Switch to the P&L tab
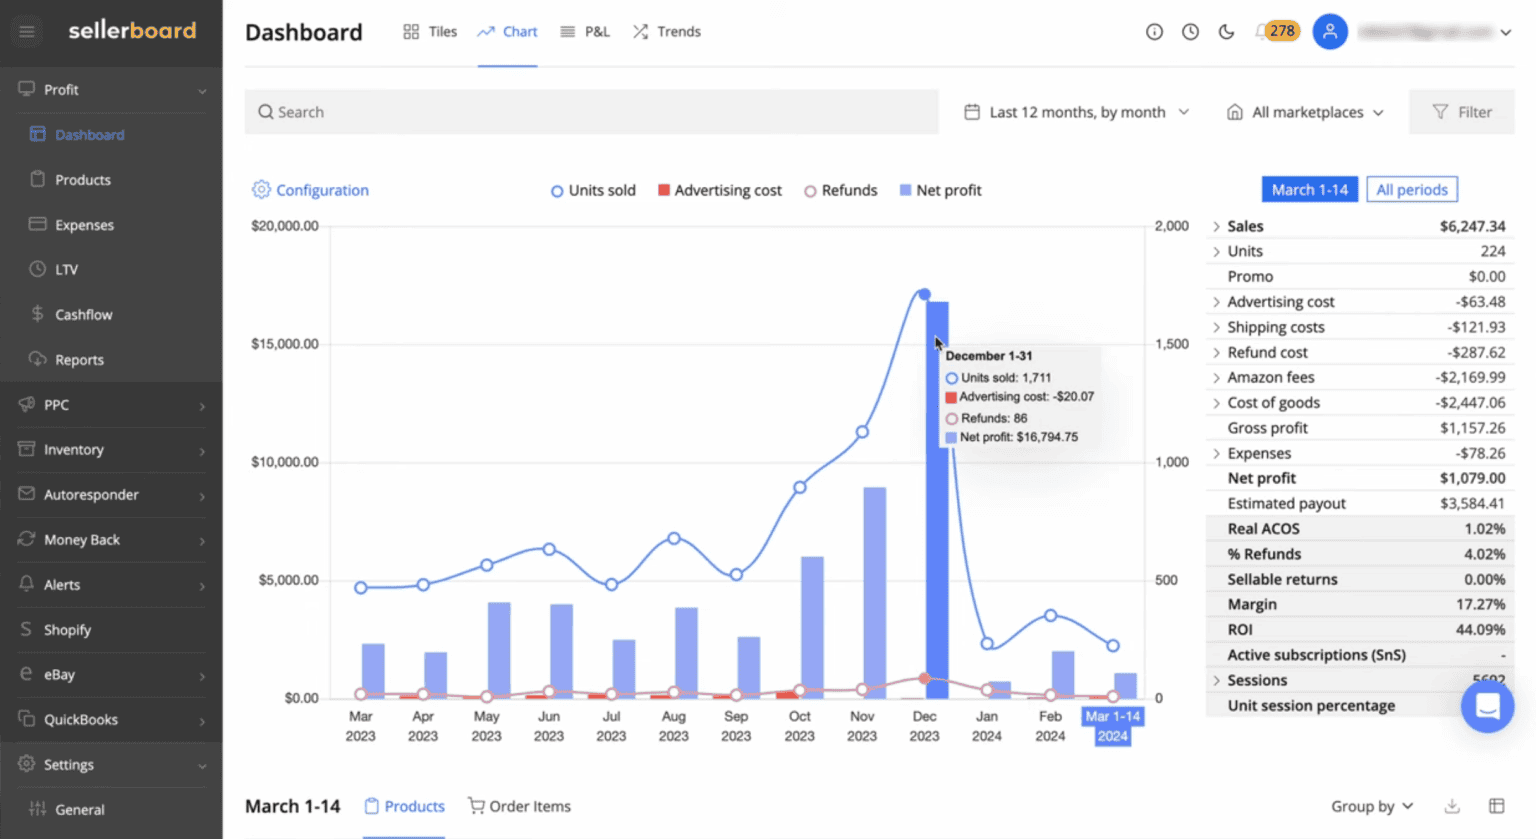The image size is (1536, 839). click(x=585, y=31)
